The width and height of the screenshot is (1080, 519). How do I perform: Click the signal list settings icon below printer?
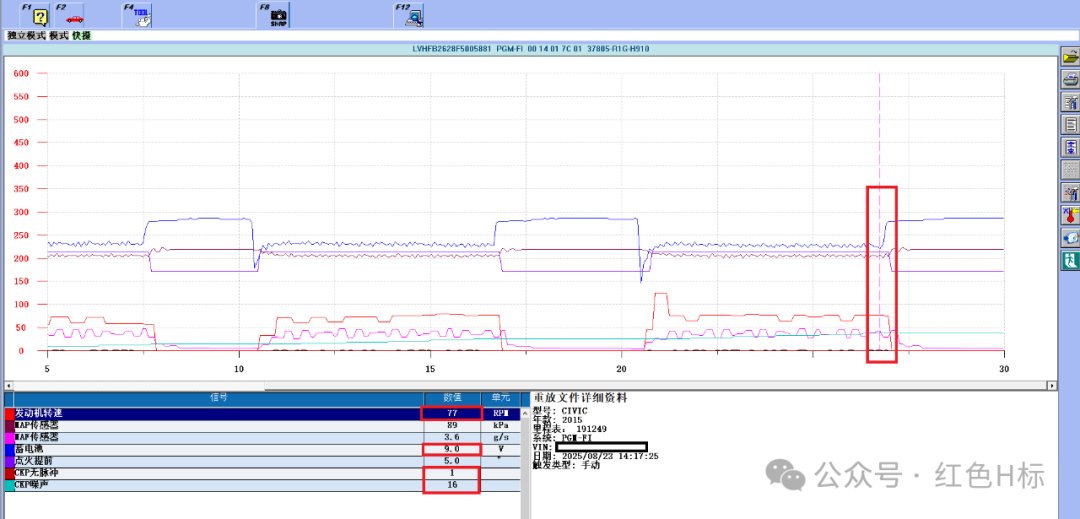coord(1070,103)
